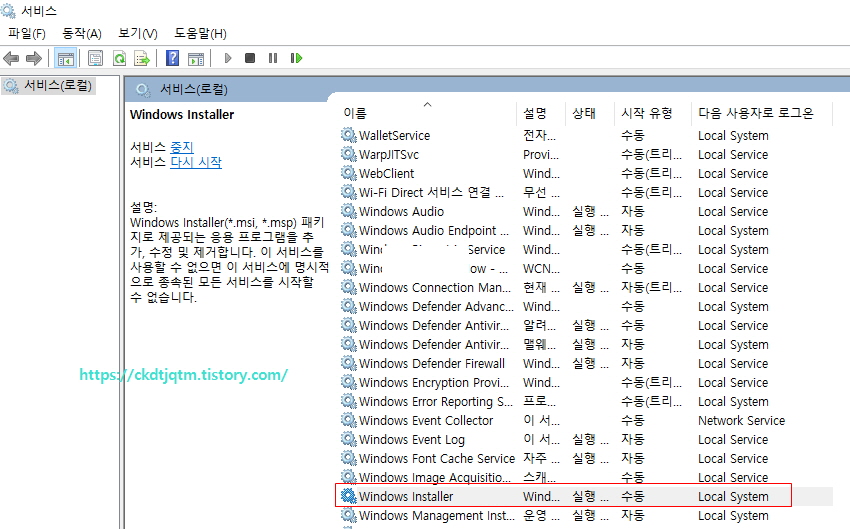Click the Back arrow toolbar icon
The image size is (850, 529).
click(11, 58)
